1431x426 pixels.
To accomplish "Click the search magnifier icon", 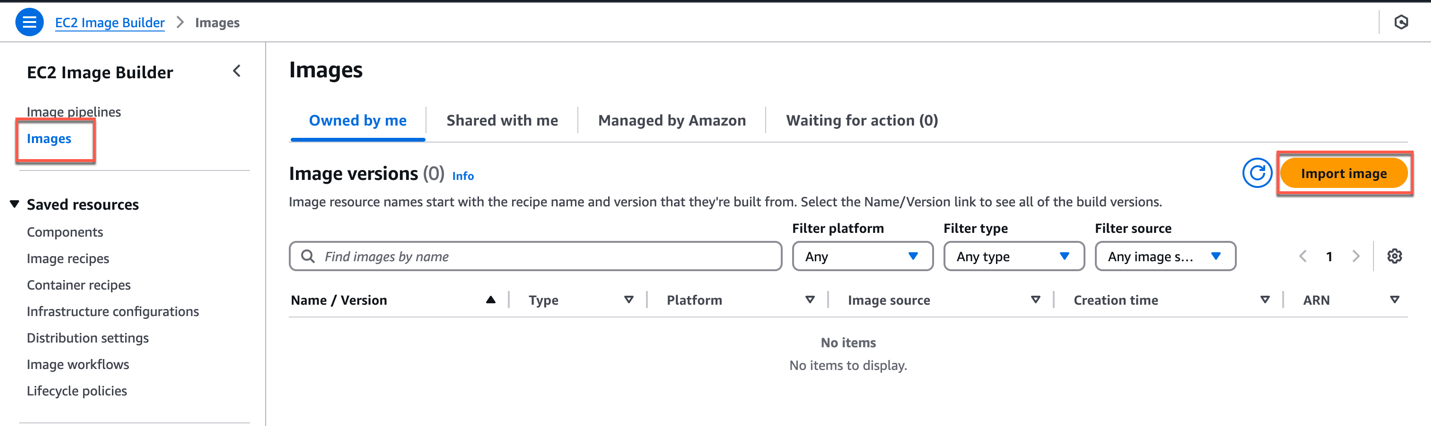I will 308,257.
